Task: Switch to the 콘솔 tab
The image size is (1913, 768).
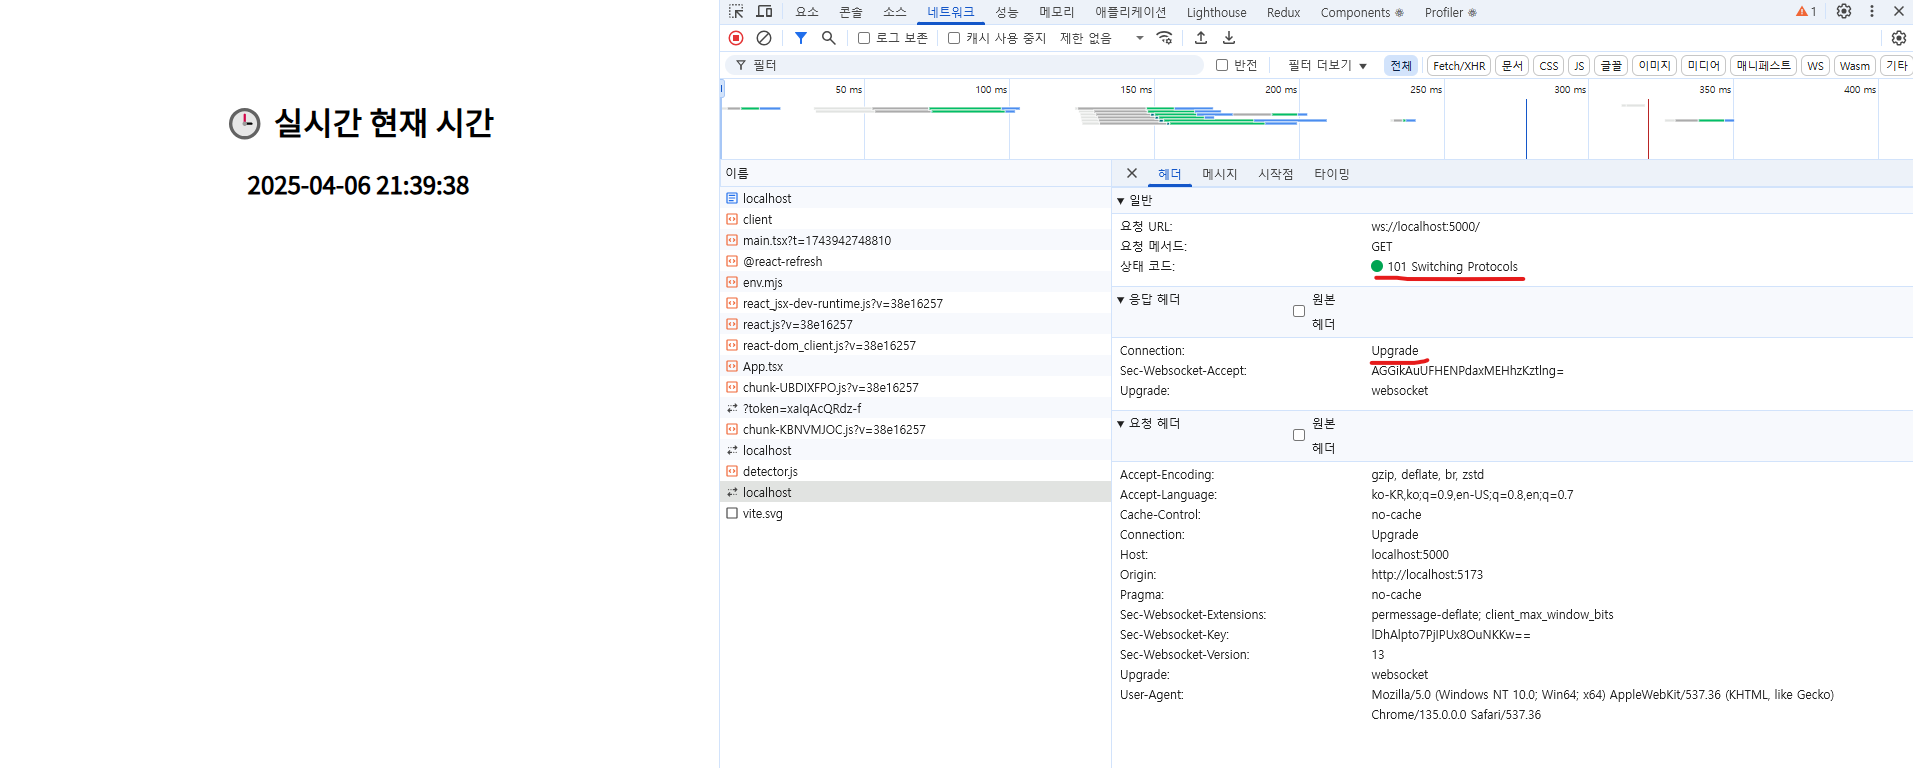Action: tap(851, 12)
